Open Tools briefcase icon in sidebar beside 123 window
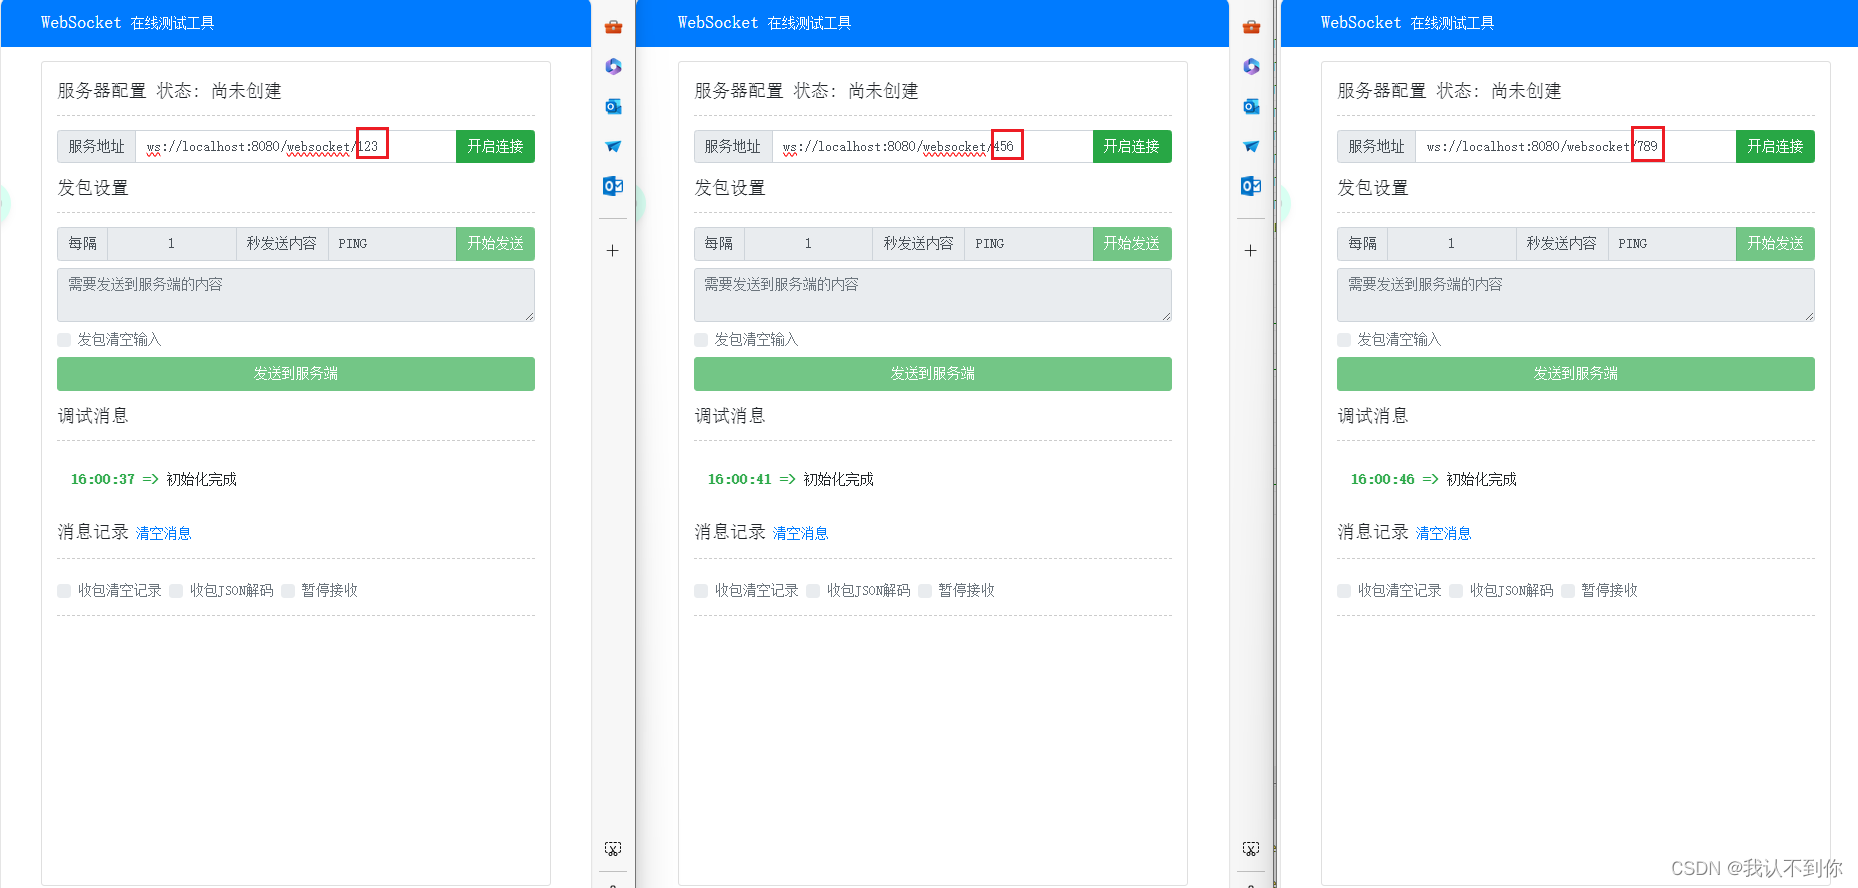This screenshot has width=1858, height=888. 613,27
